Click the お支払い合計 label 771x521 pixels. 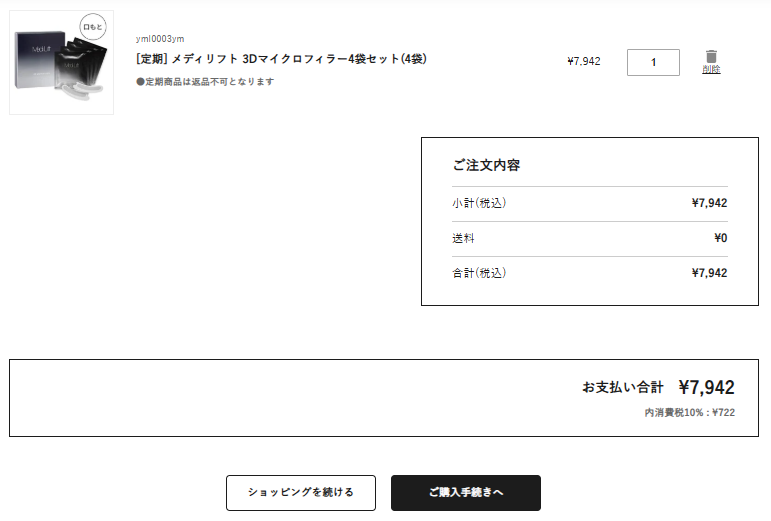click(x=623, y=387)
